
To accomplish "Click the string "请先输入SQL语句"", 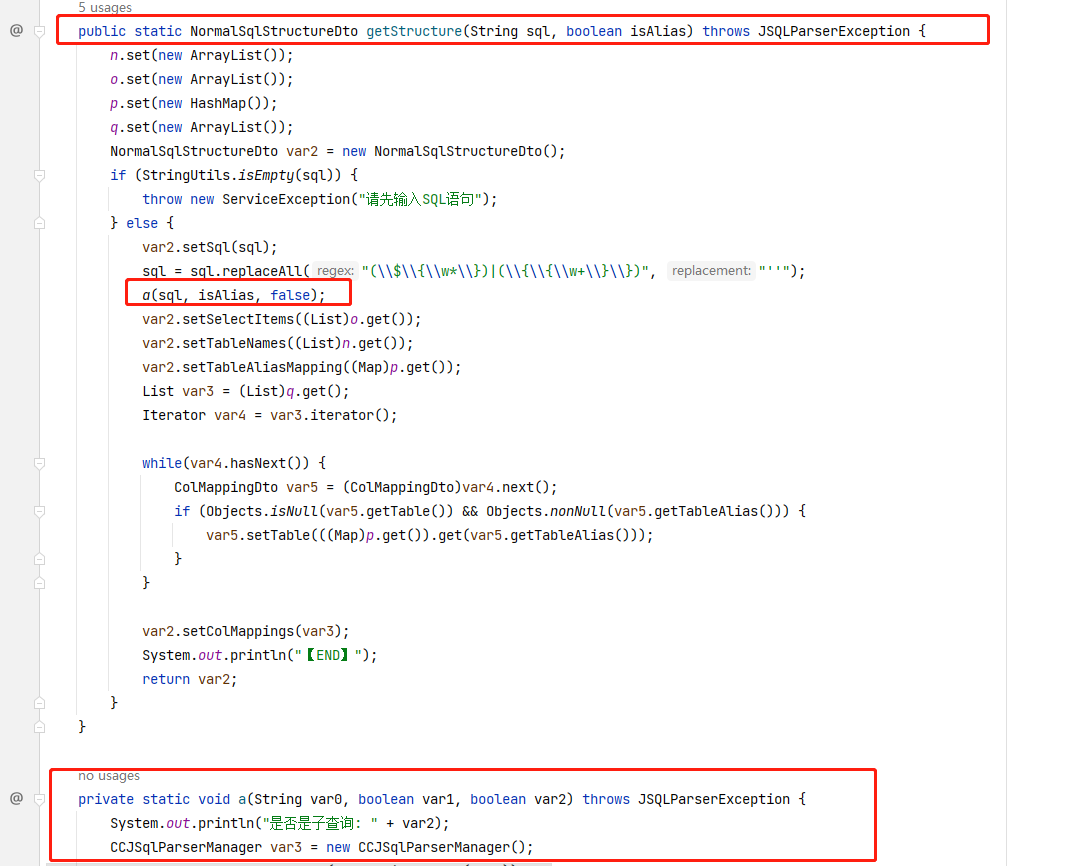I will tap(420, 199).
